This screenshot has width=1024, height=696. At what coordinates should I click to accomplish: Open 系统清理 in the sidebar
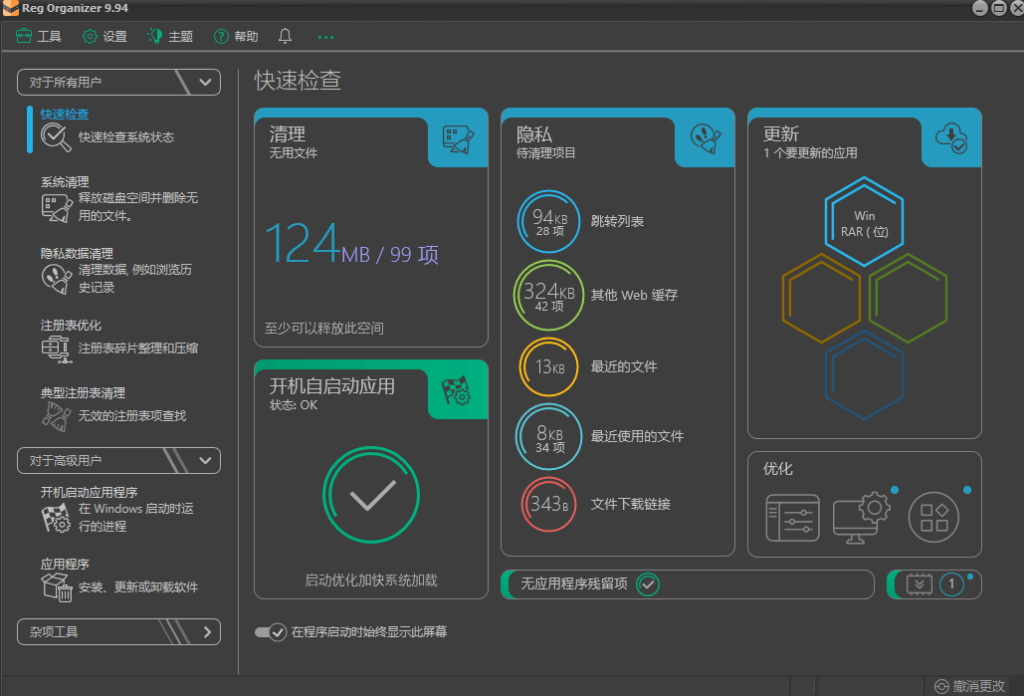point(65,182)
